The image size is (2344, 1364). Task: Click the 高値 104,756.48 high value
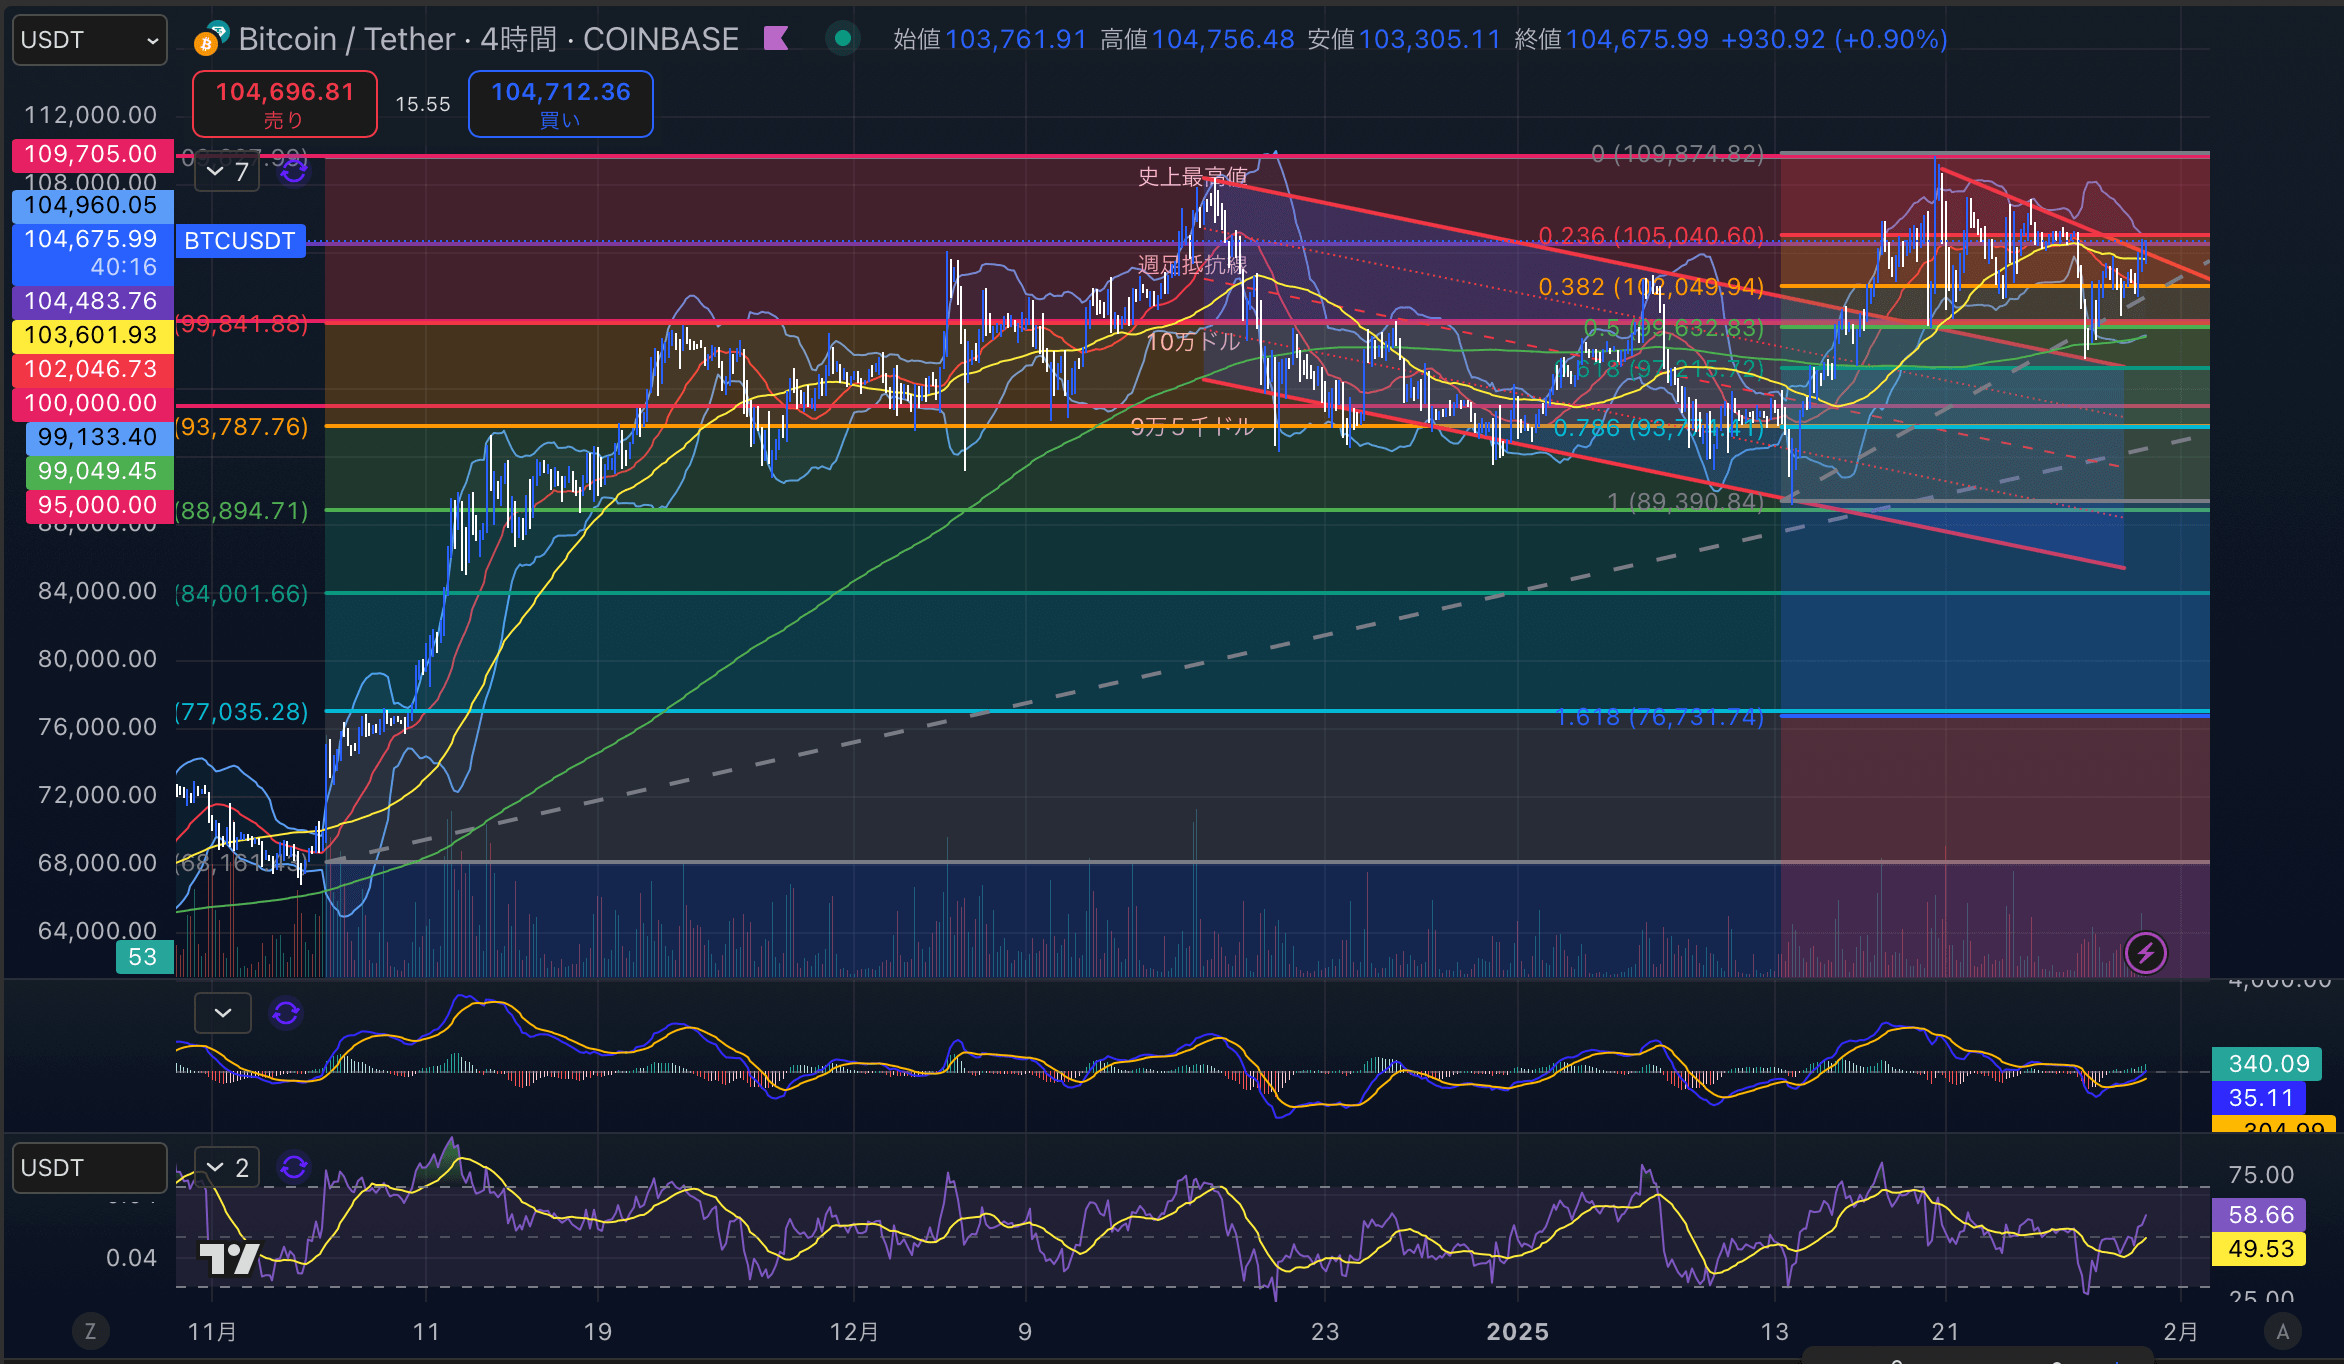1197,39
